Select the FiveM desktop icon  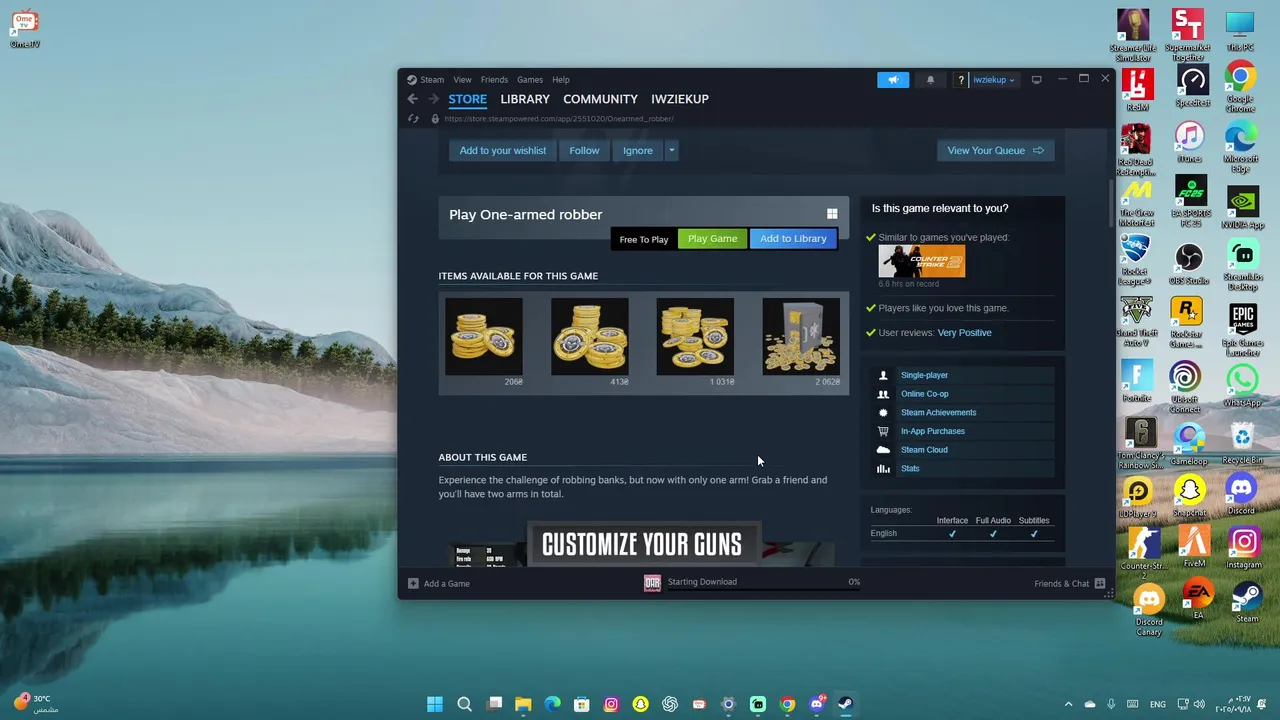click(1194, 547)
